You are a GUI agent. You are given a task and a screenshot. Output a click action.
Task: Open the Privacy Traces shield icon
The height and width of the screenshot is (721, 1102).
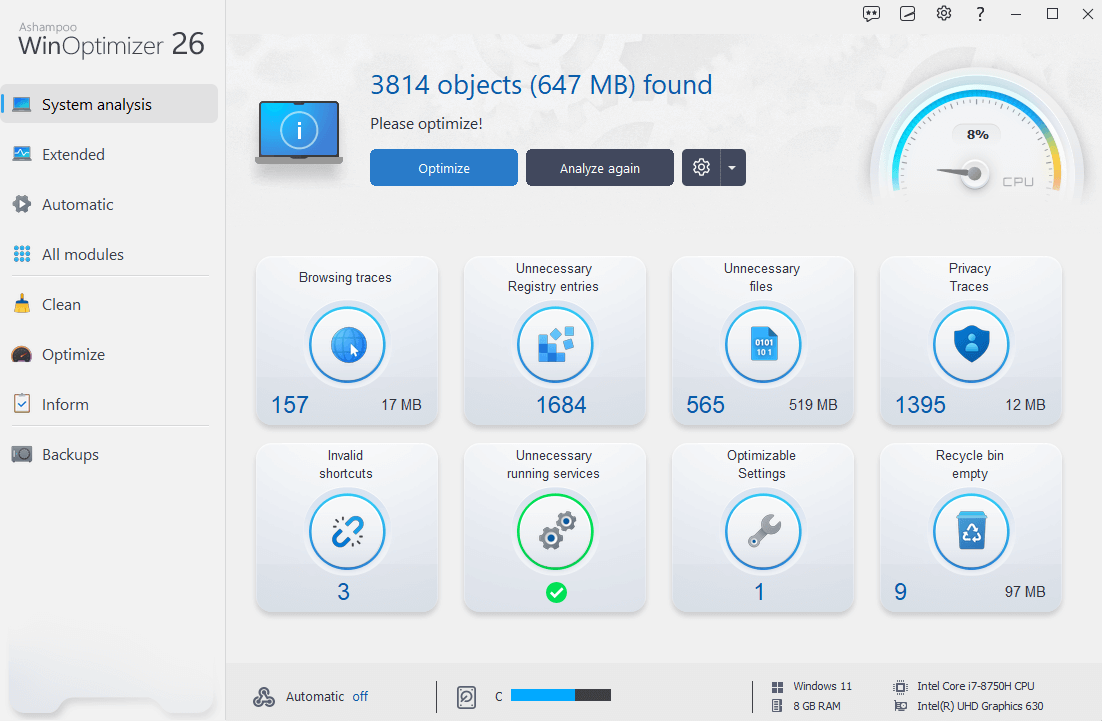pos(971,344)
